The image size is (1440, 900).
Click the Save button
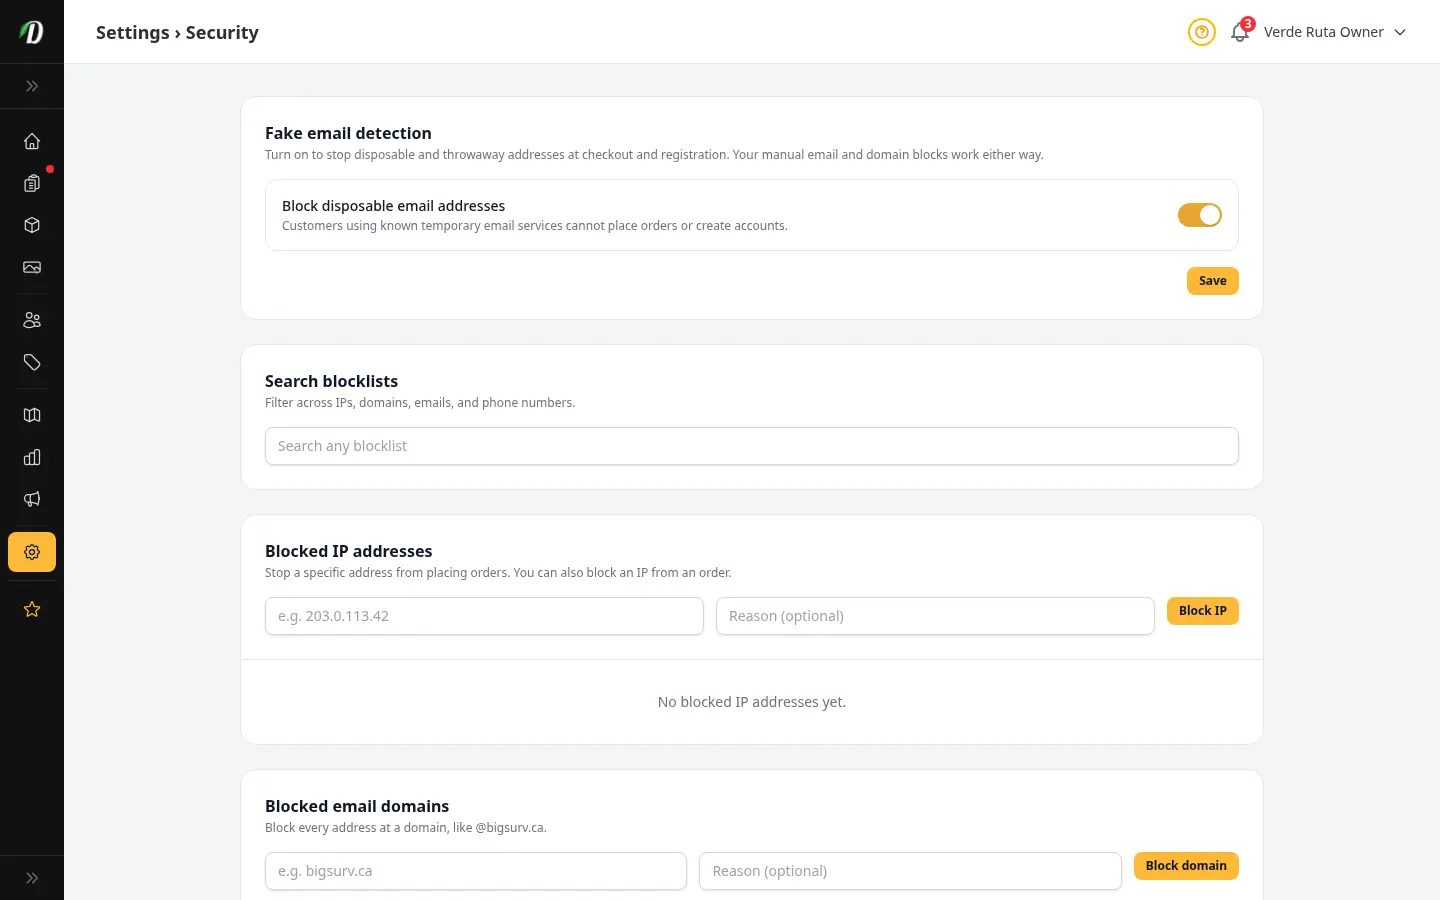click(x=1213, y=281)
